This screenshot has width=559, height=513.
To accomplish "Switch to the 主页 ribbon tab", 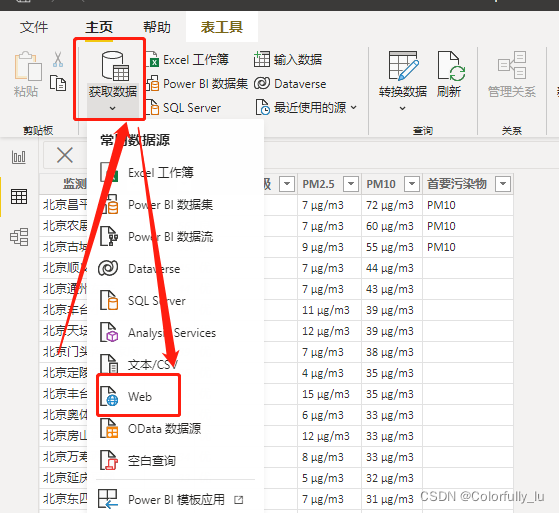I will coord(99,27).
